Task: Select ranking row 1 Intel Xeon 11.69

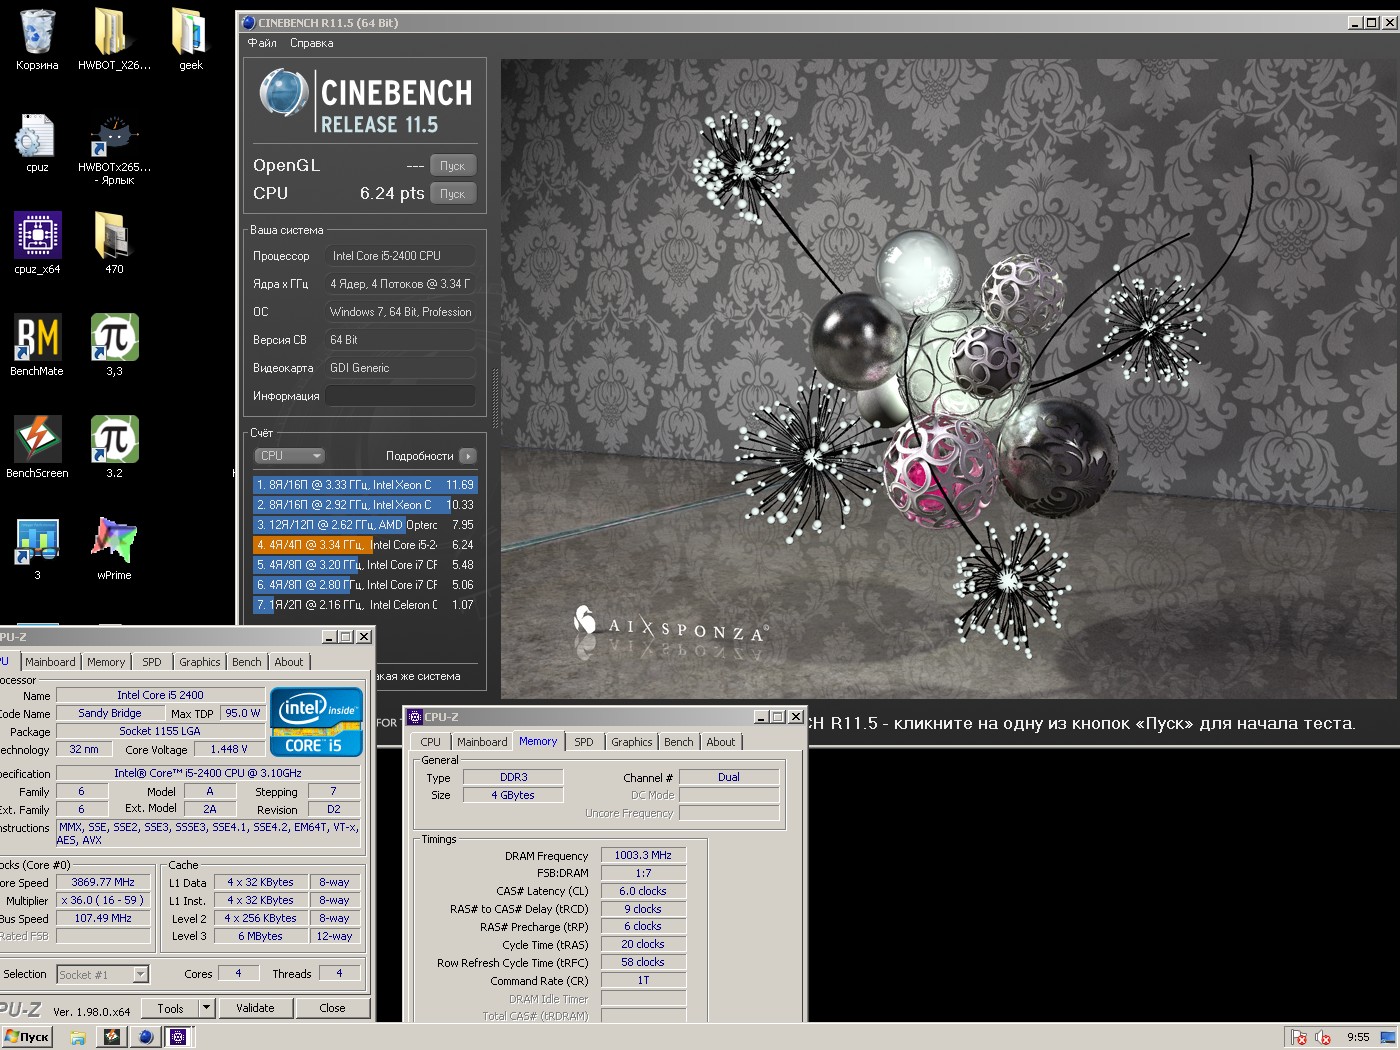Action: [365, 485]
